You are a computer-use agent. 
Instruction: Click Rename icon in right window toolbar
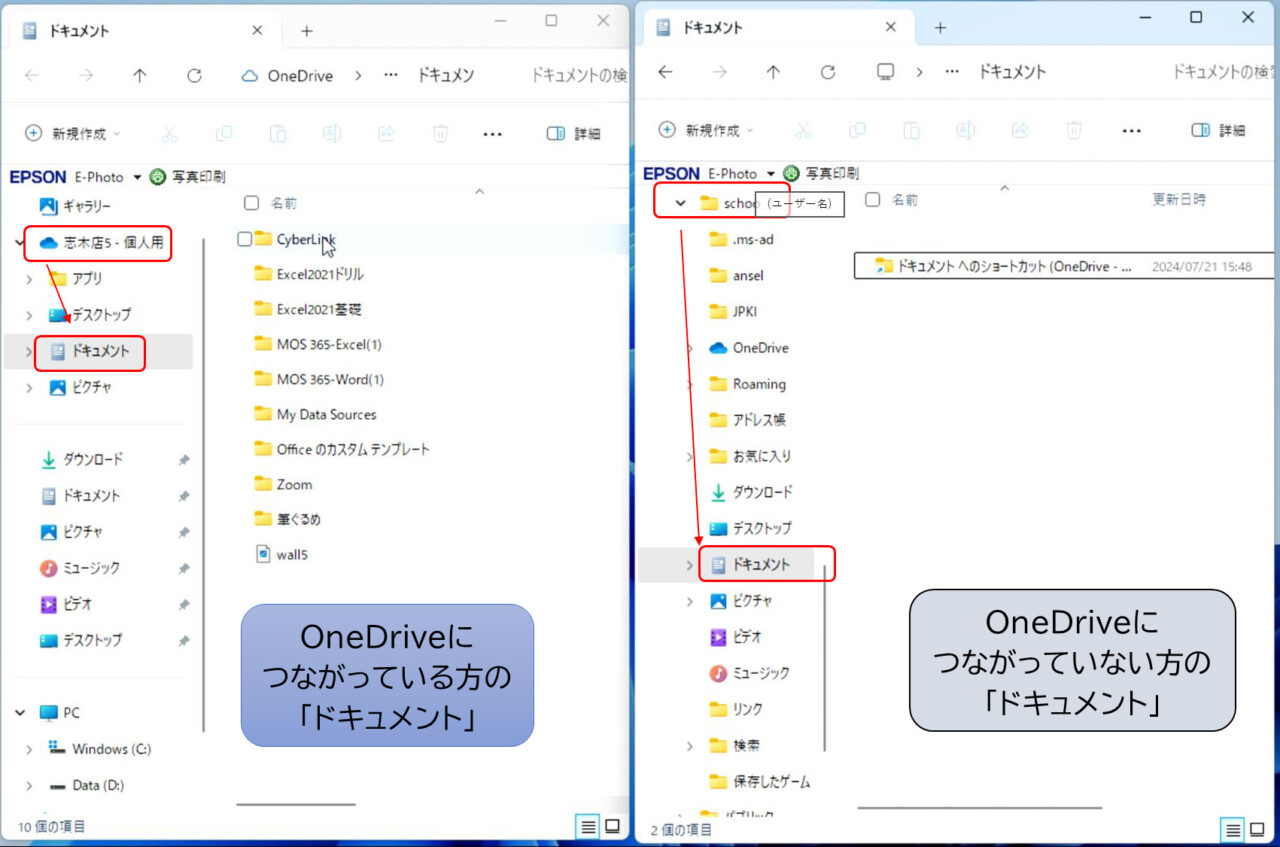966,130
